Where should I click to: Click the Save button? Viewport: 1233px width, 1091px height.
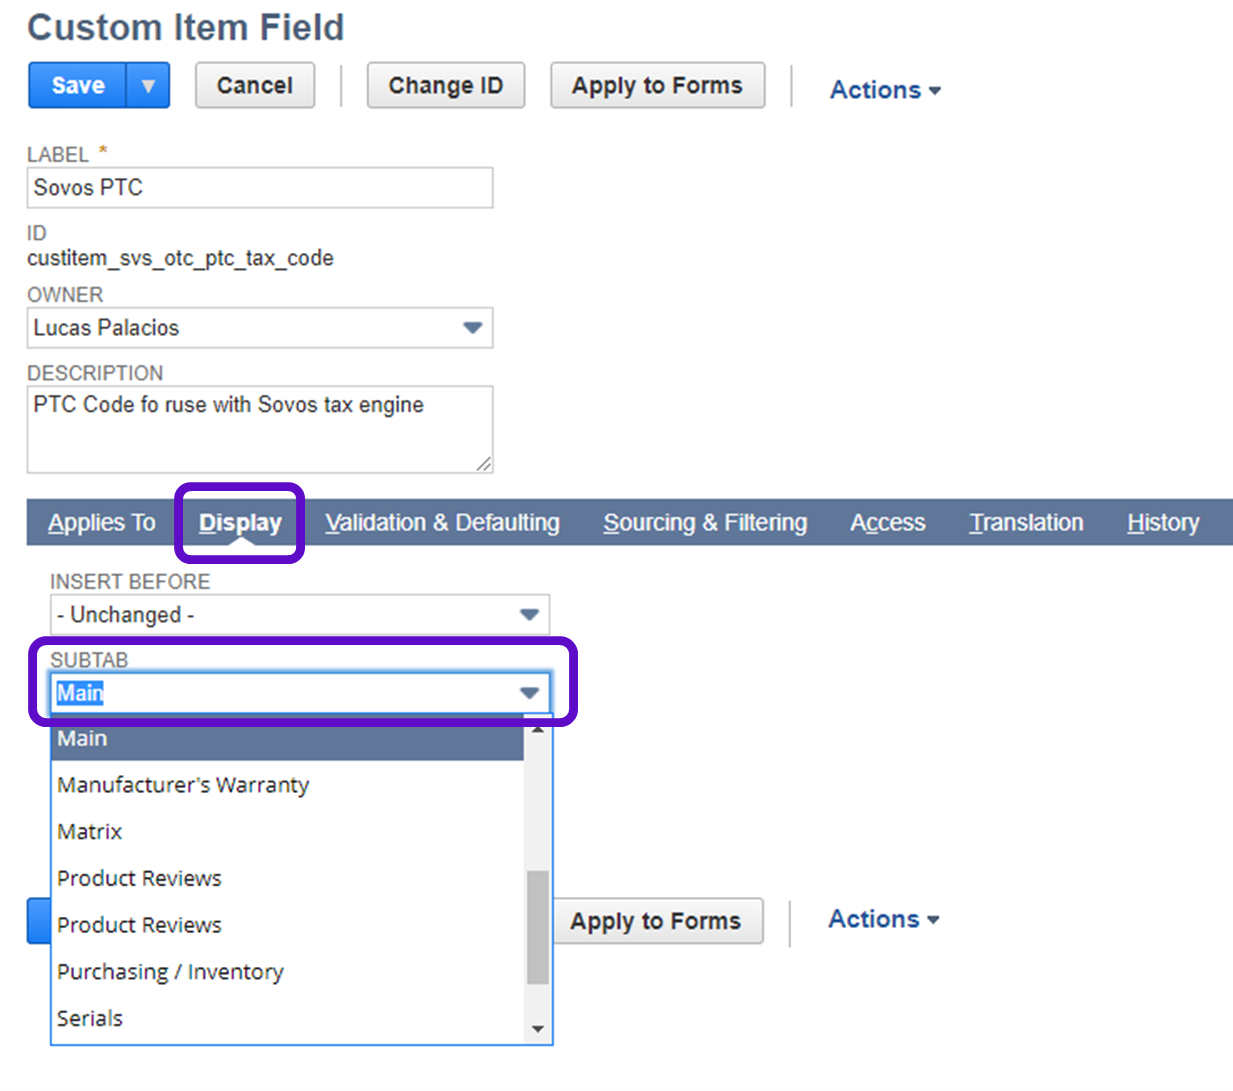[78, 86]
